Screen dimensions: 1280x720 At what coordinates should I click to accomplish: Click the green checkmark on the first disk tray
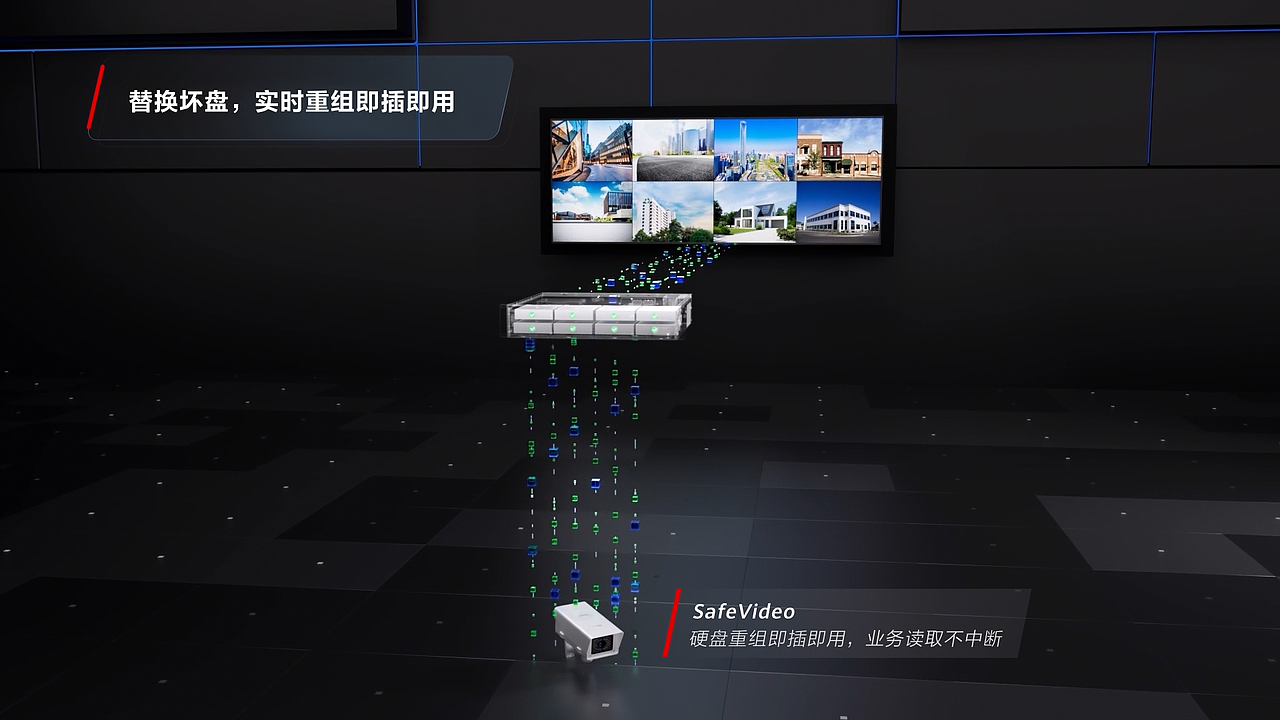pos(532,315)
